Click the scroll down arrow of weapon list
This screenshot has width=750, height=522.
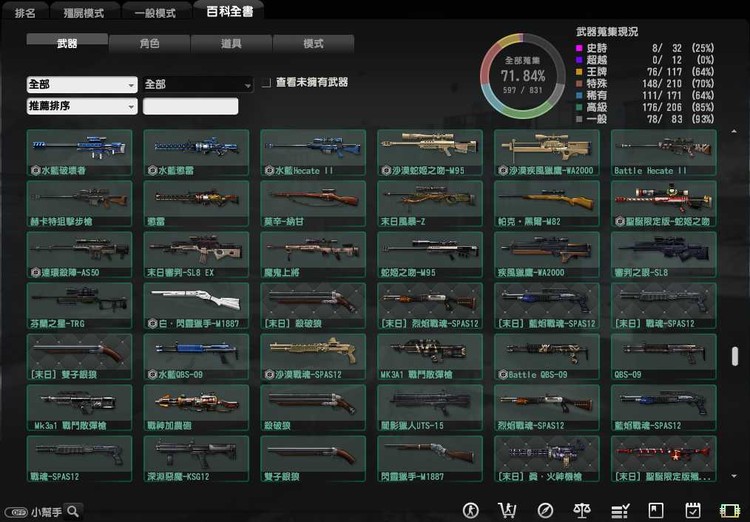tap(734, 476)
